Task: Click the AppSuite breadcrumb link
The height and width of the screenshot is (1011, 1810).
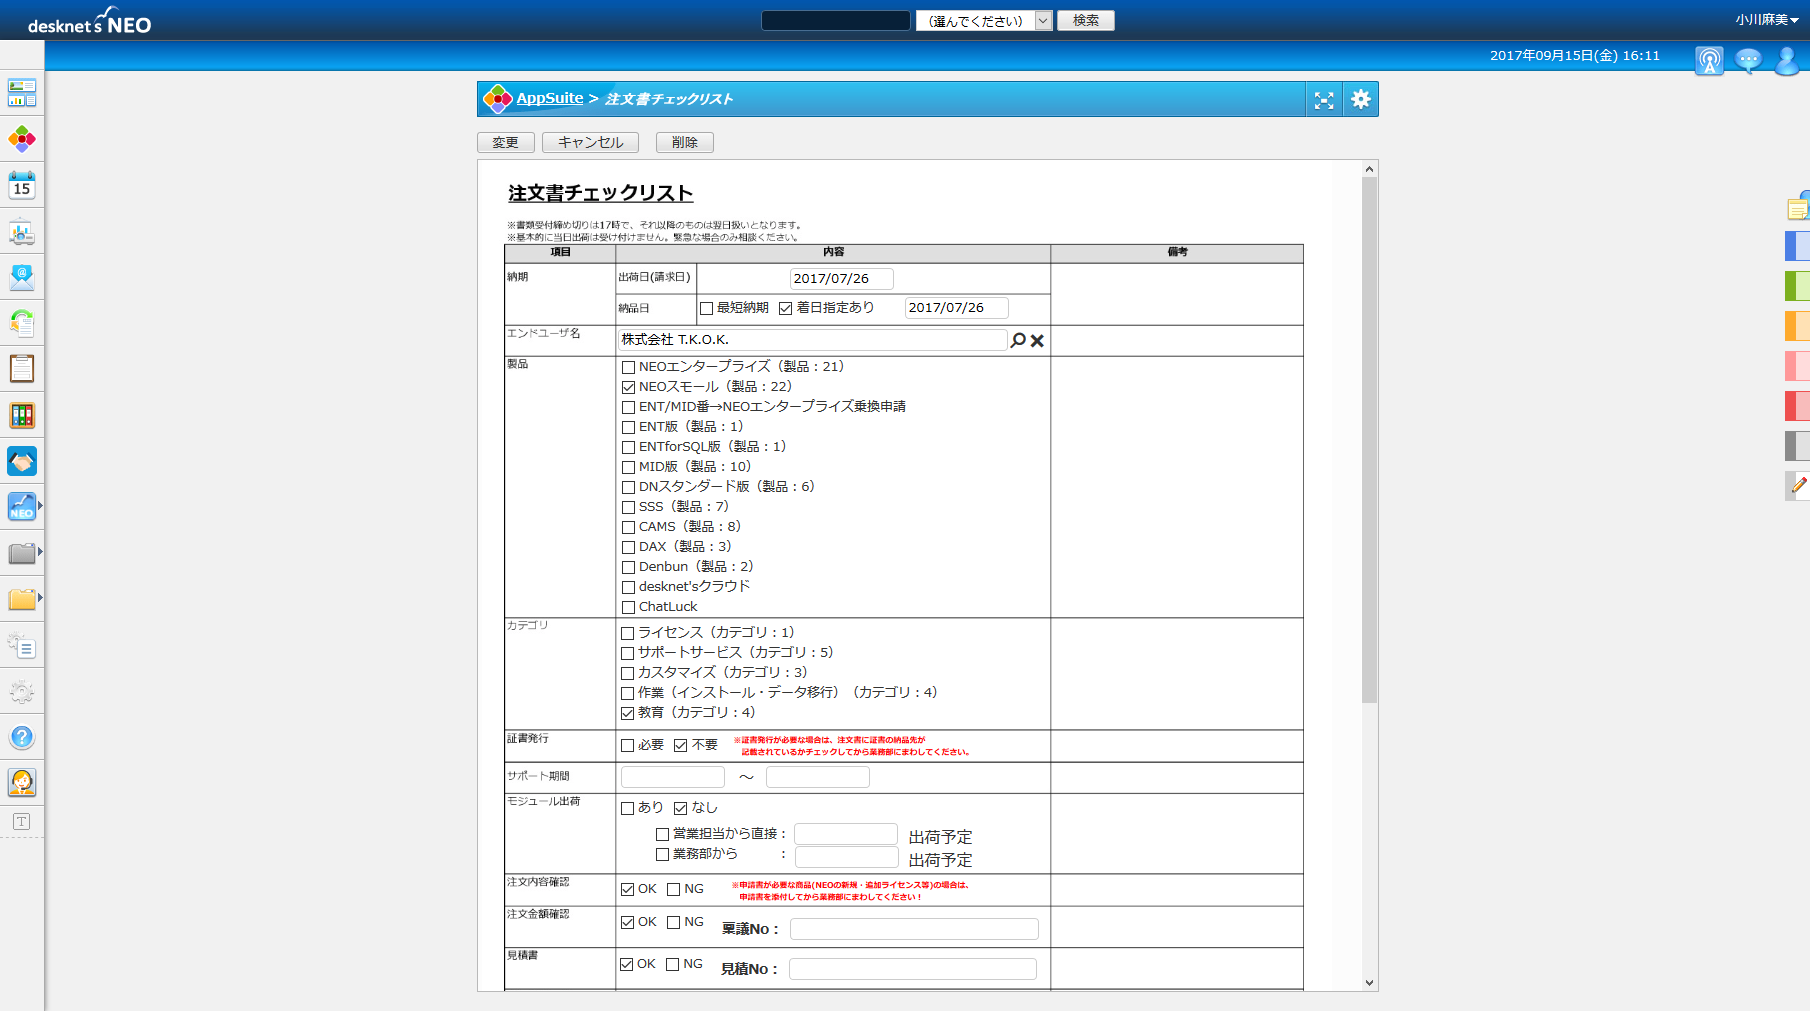Action: point(549,98)
